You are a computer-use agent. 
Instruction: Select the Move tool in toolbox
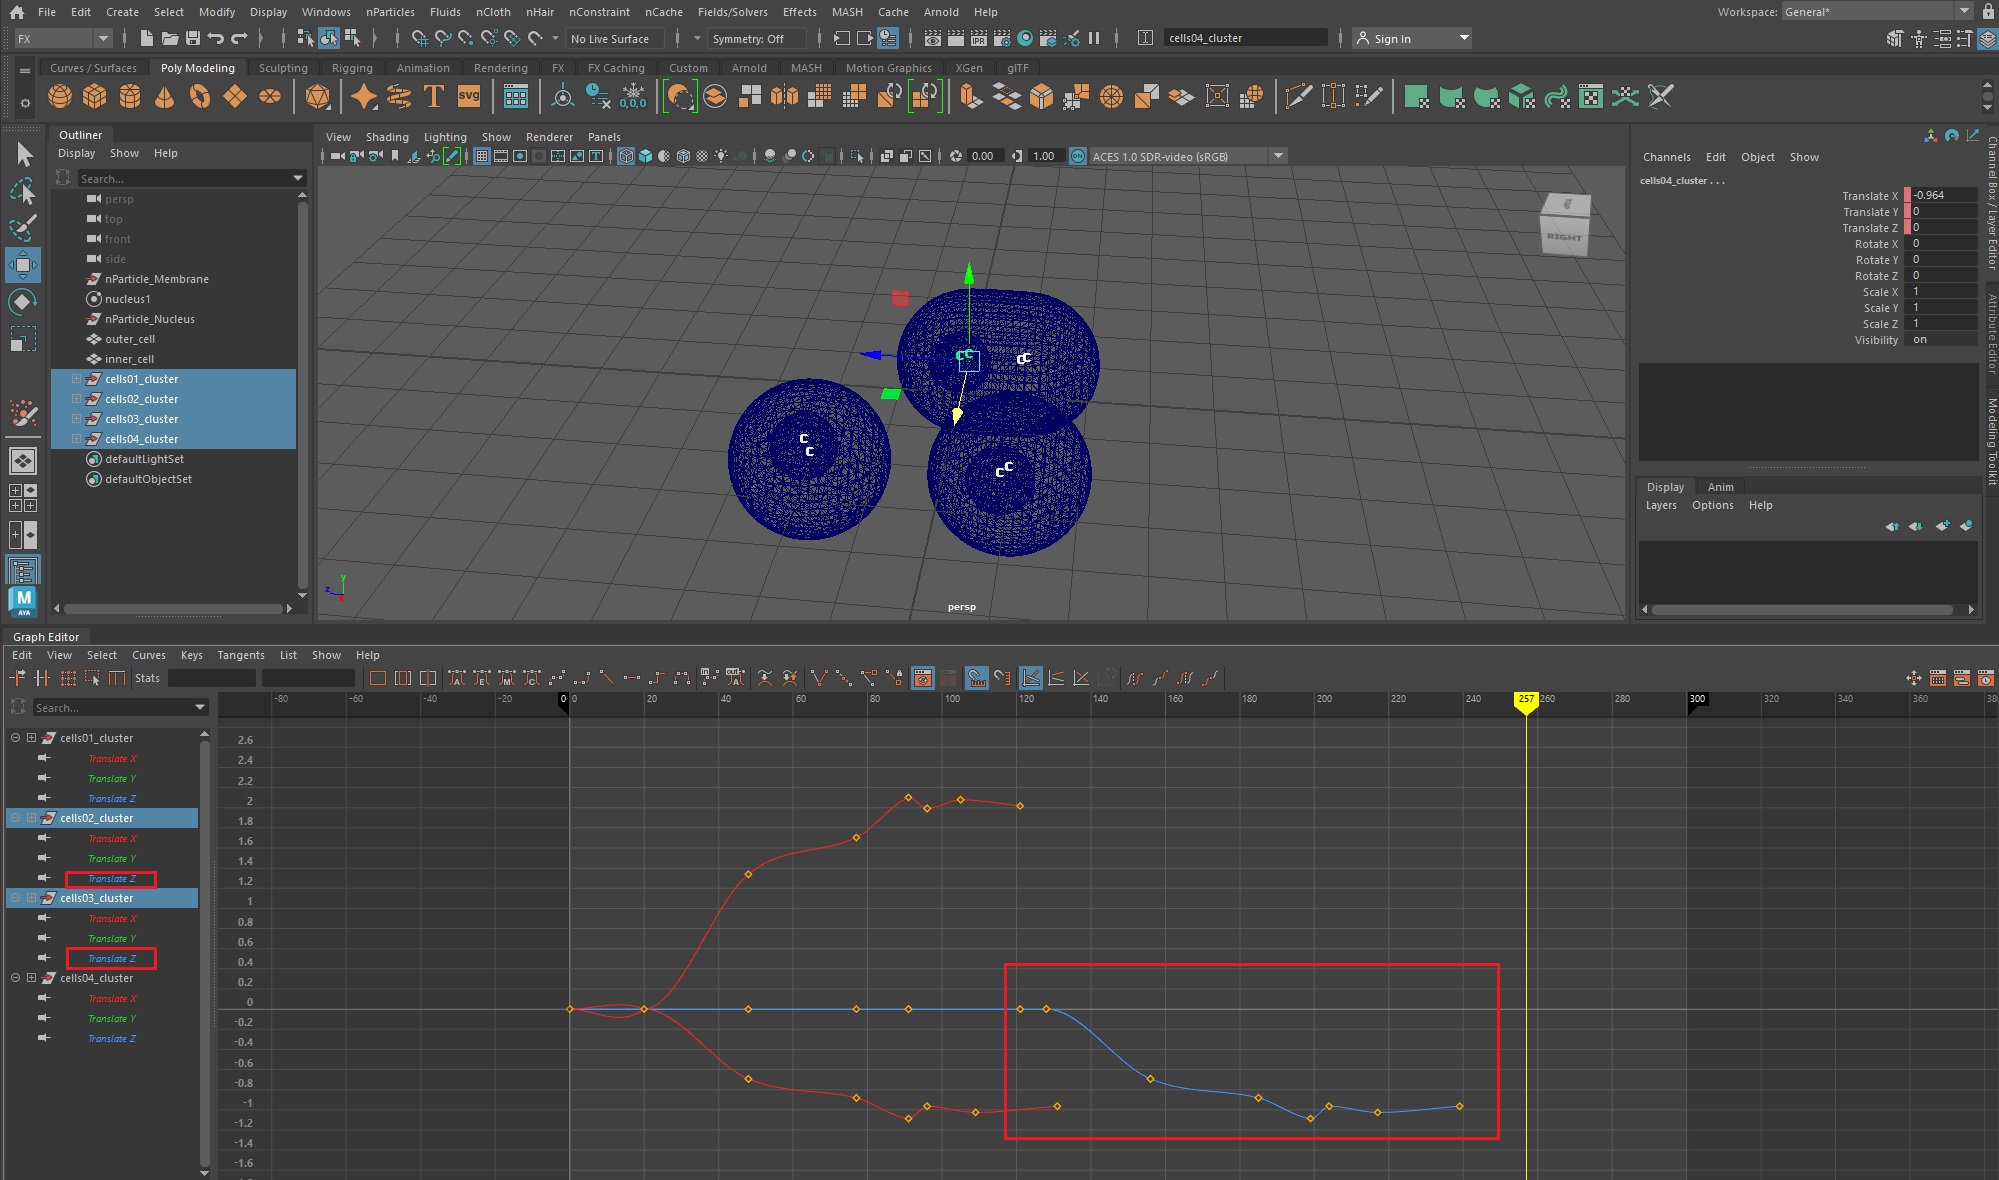coord(22,265)
